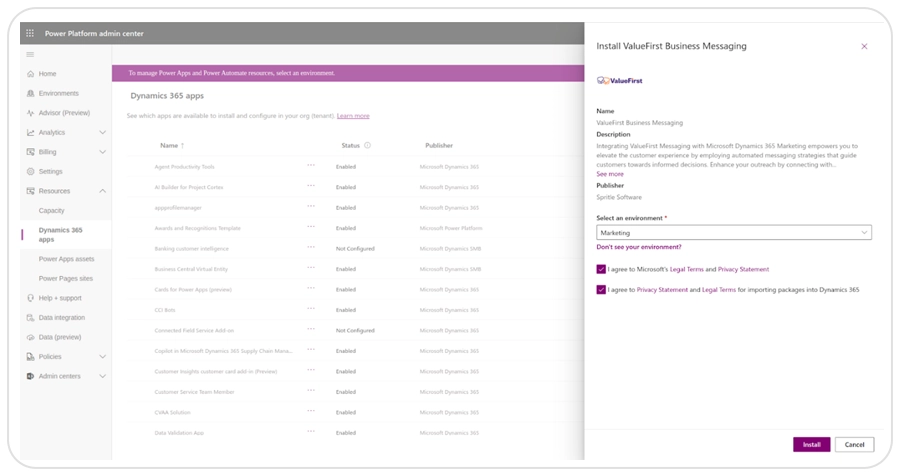Viewport: 900px width, 476px height.
Task: Collapse the navigation hamburger menu
Action: 30,55
